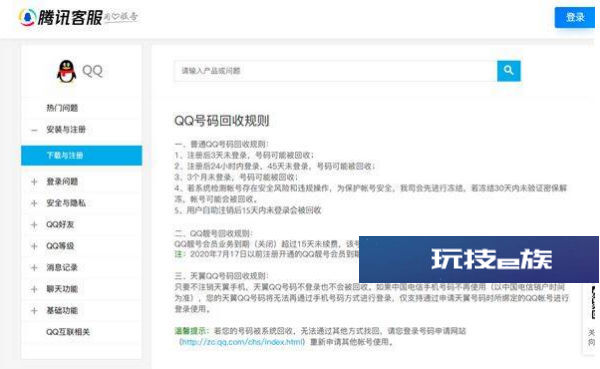The width and height of the screenshot is (600, 369).
Task: Click the 消息记录 sidebar label
Action: click(x=62, y=268)
